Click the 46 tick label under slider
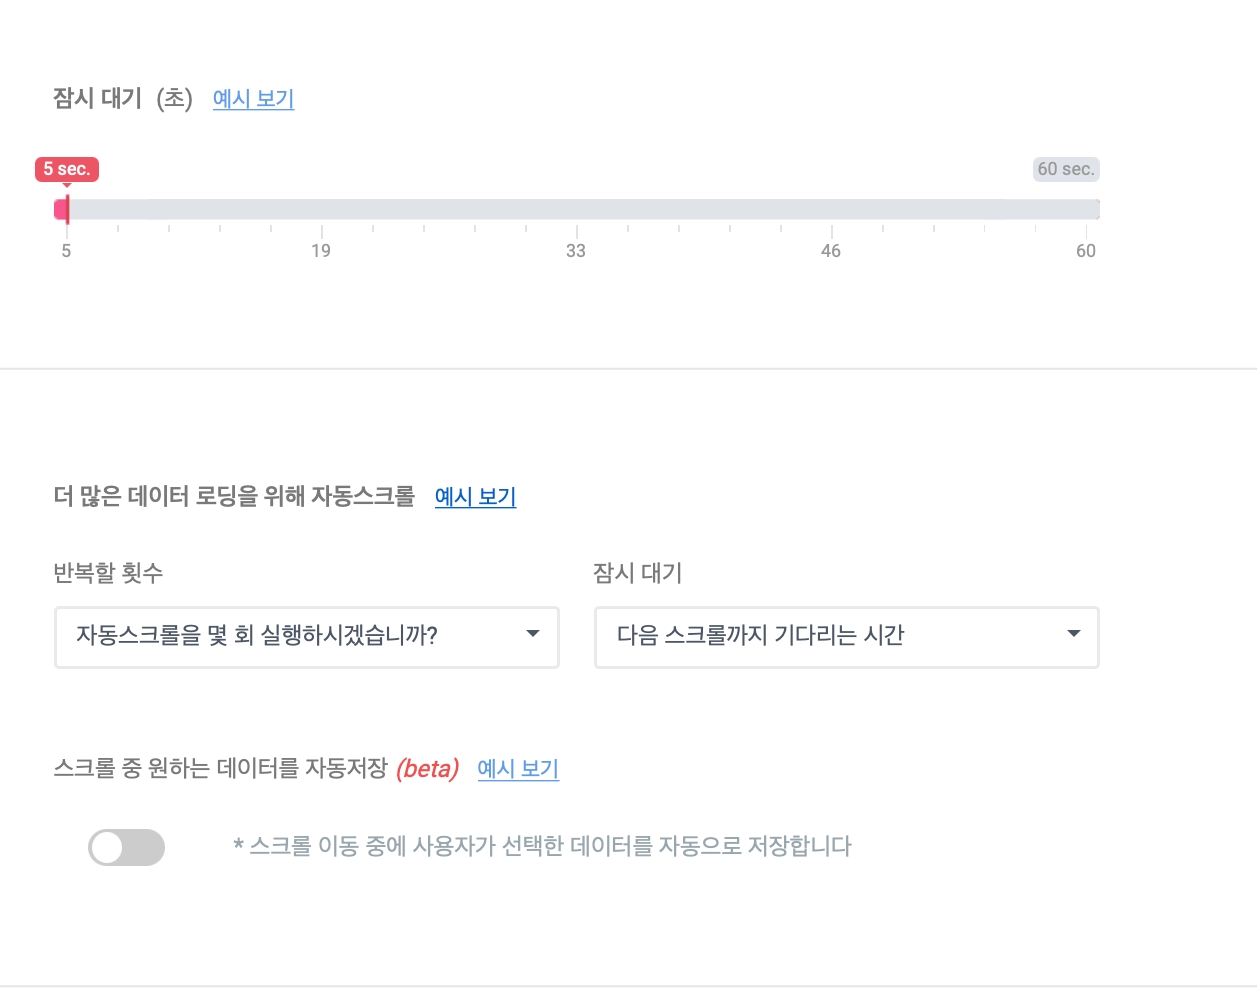 pos(830,251)
